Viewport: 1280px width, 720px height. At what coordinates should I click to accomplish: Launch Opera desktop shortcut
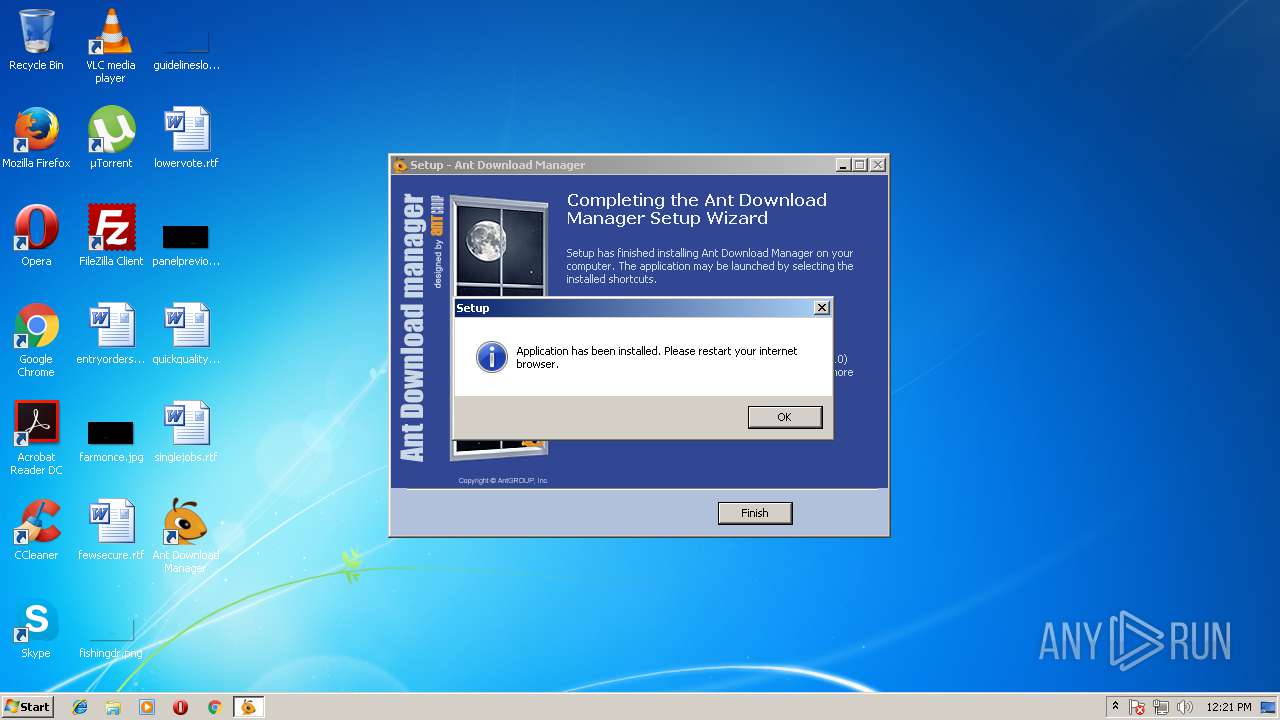pyautogui.click(x=36, y=236)
